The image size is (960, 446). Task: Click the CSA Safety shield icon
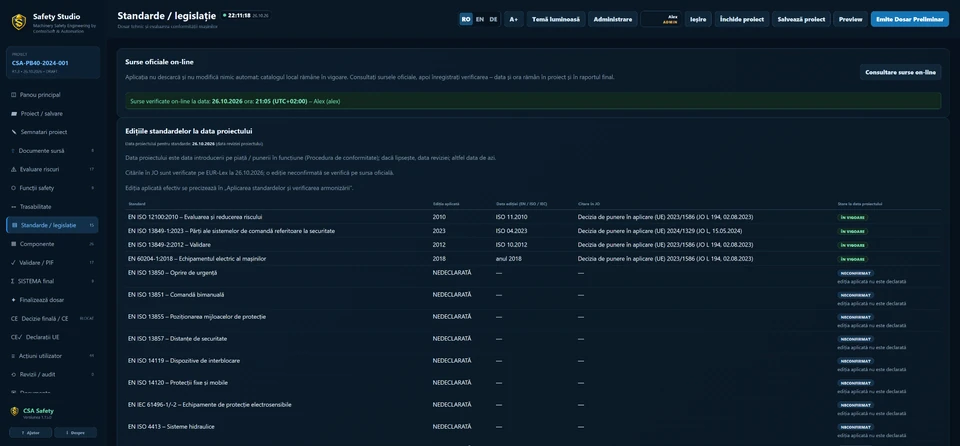coord(15,412)
